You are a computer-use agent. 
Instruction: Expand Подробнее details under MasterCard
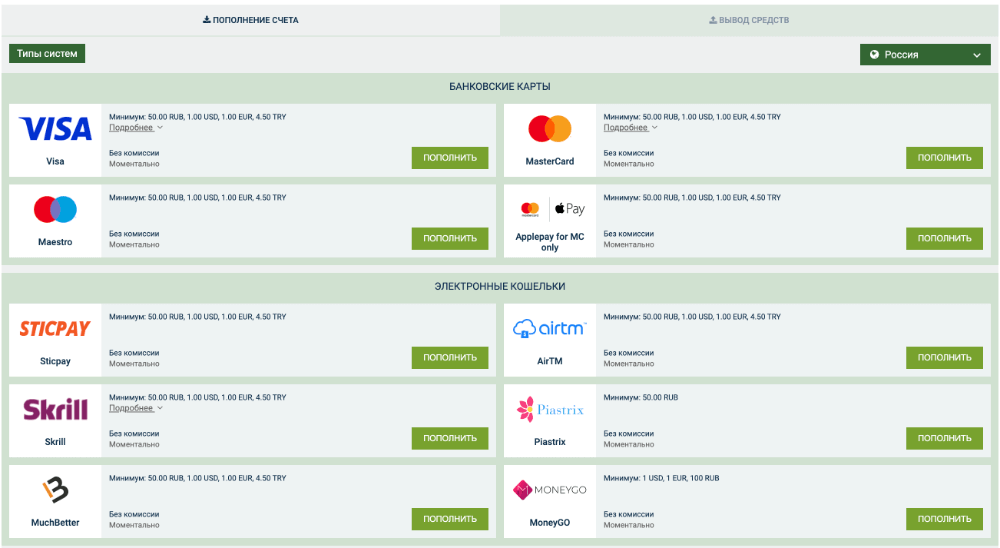[630, 128]
